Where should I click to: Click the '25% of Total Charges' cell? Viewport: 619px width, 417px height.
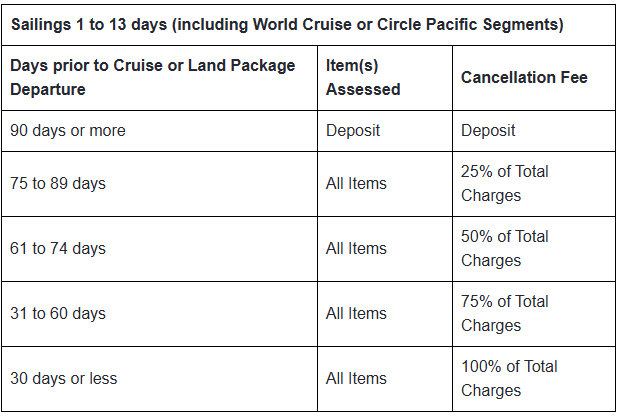505,183
